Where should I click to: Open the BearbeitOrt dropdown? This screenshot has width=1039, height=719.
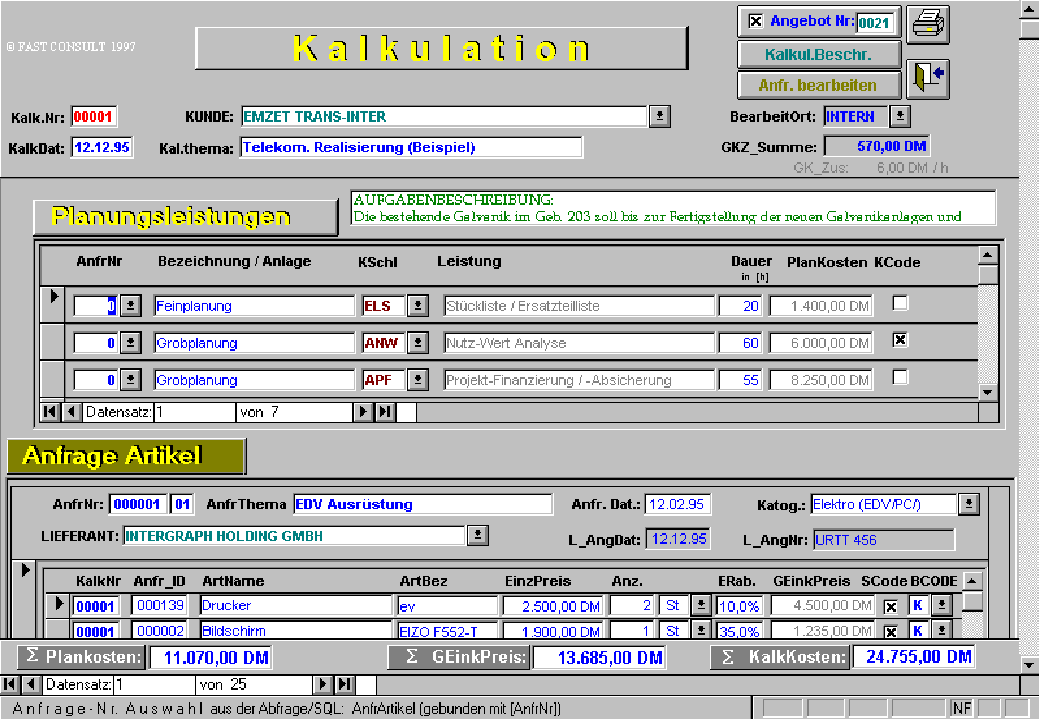[x=900, y=116]
